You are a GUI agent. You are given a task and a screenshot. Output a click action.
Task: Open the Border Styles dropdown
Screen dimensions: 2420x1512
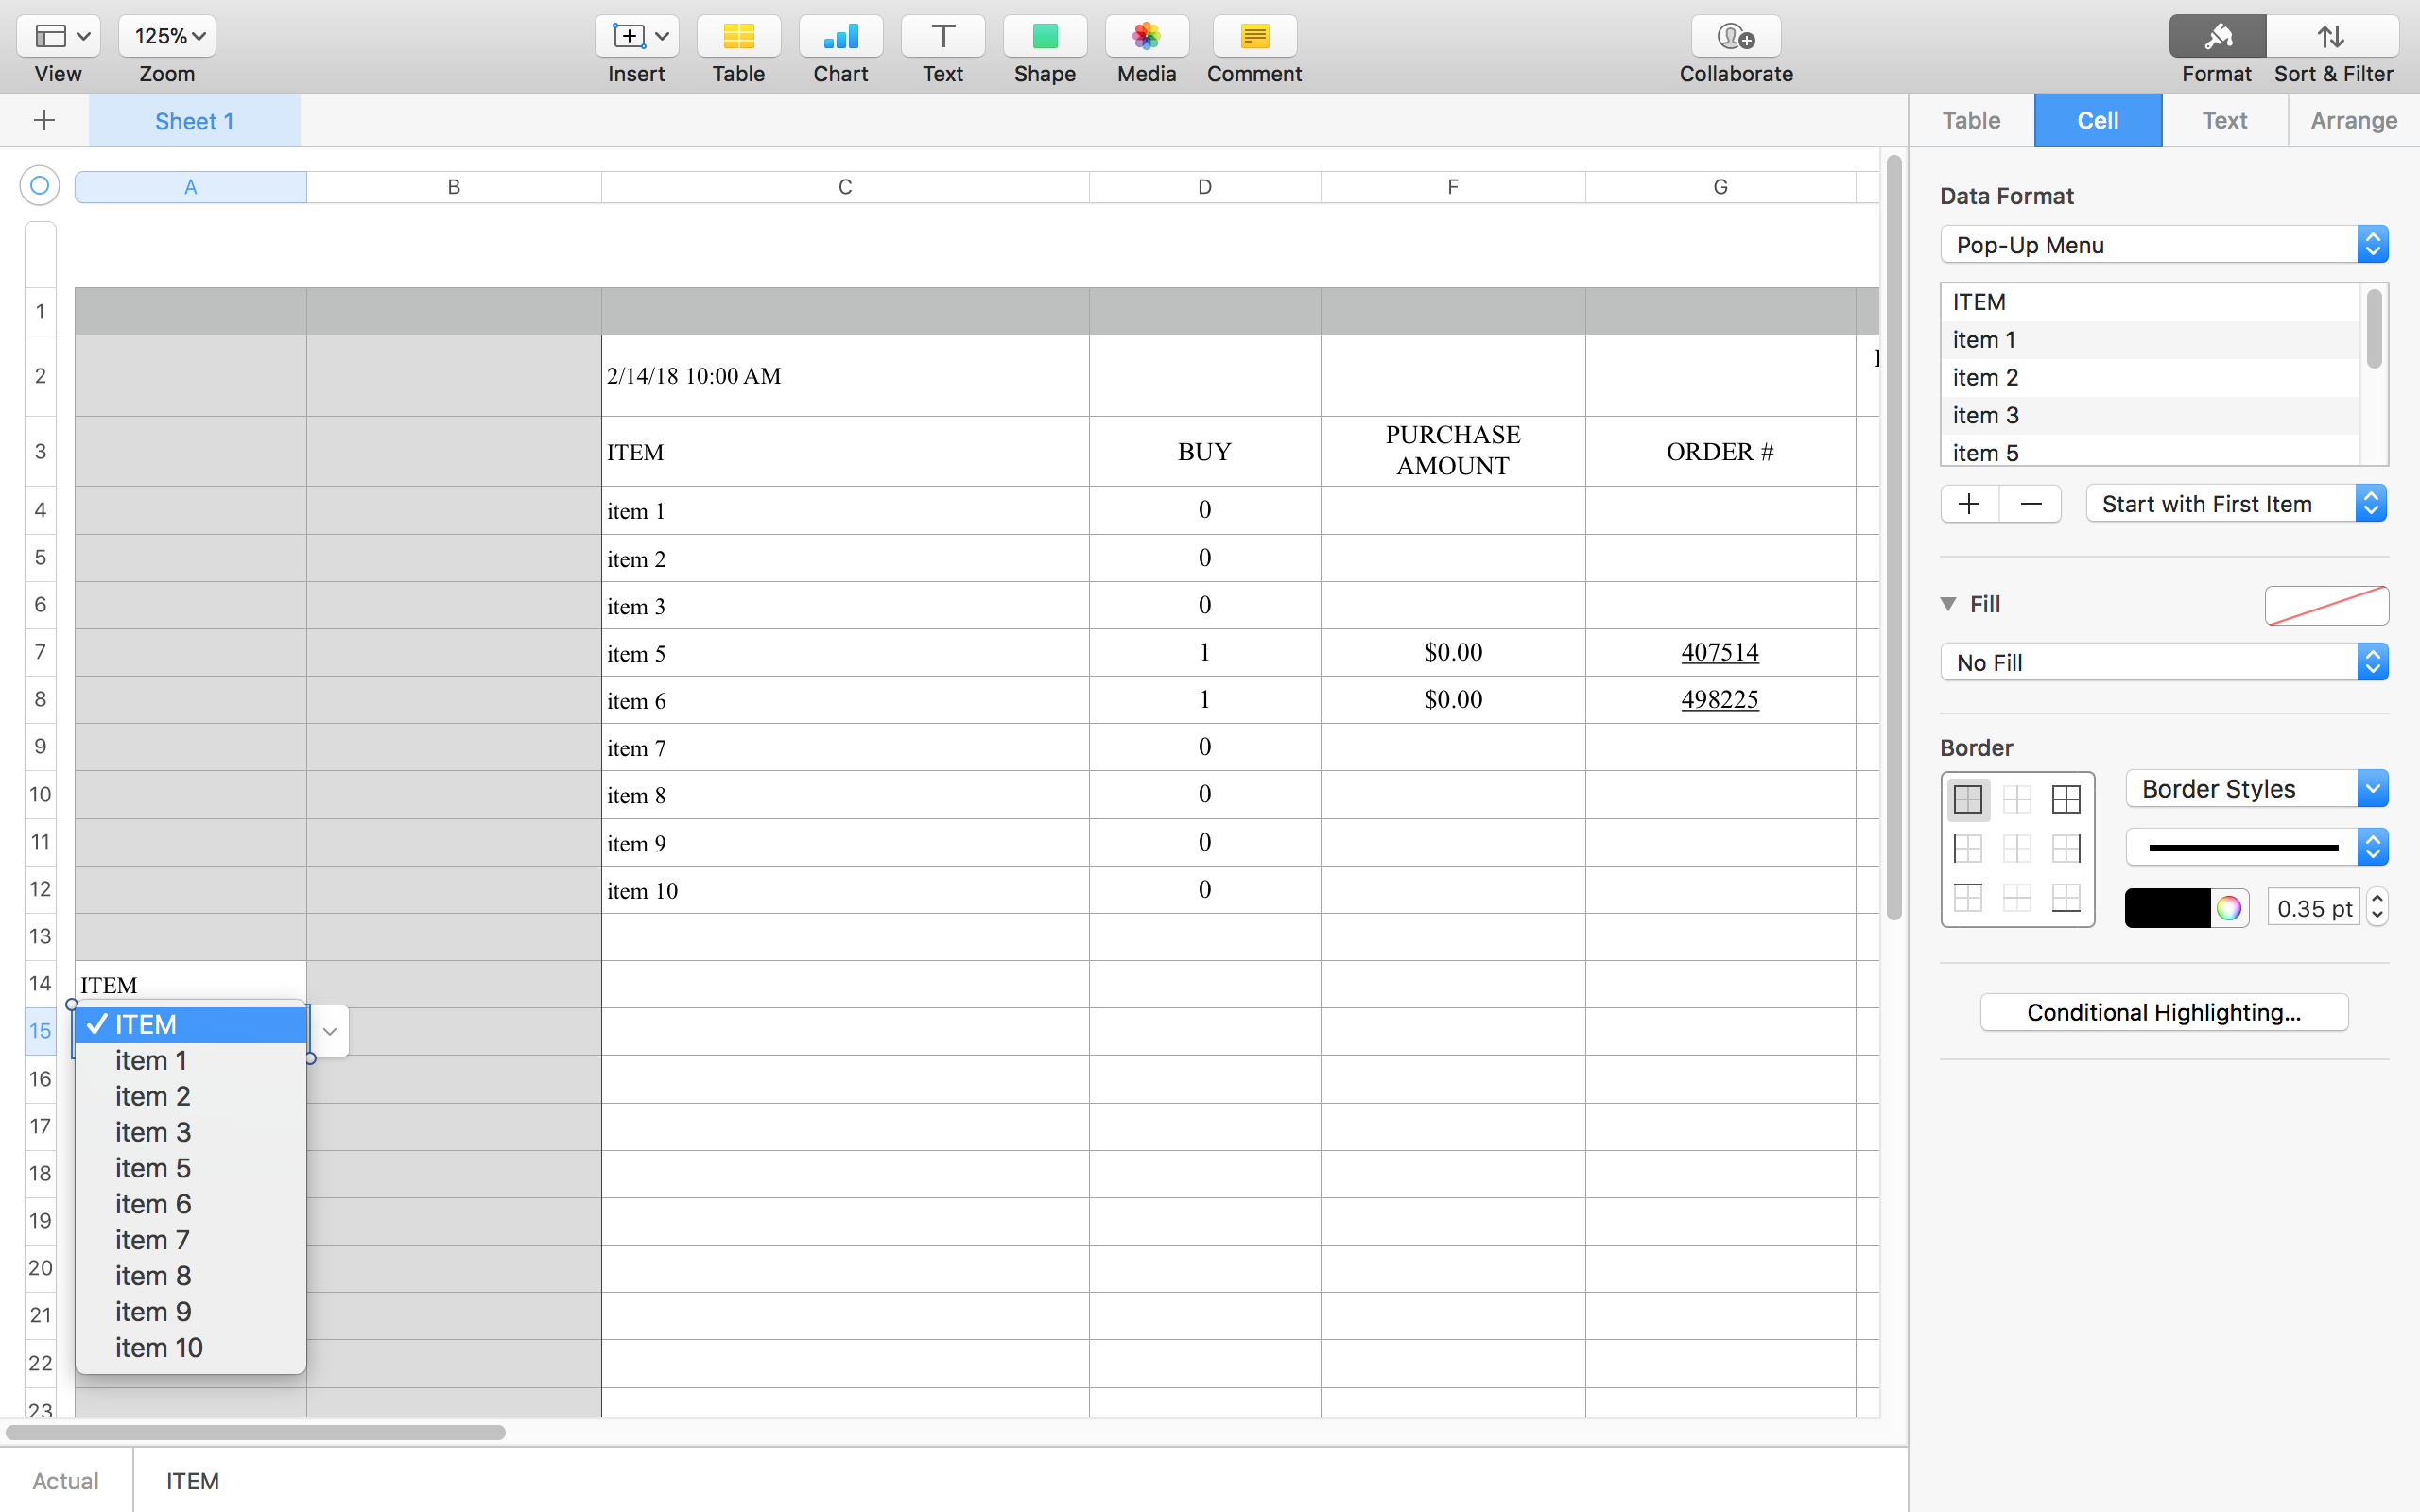tap(2256, 789)
